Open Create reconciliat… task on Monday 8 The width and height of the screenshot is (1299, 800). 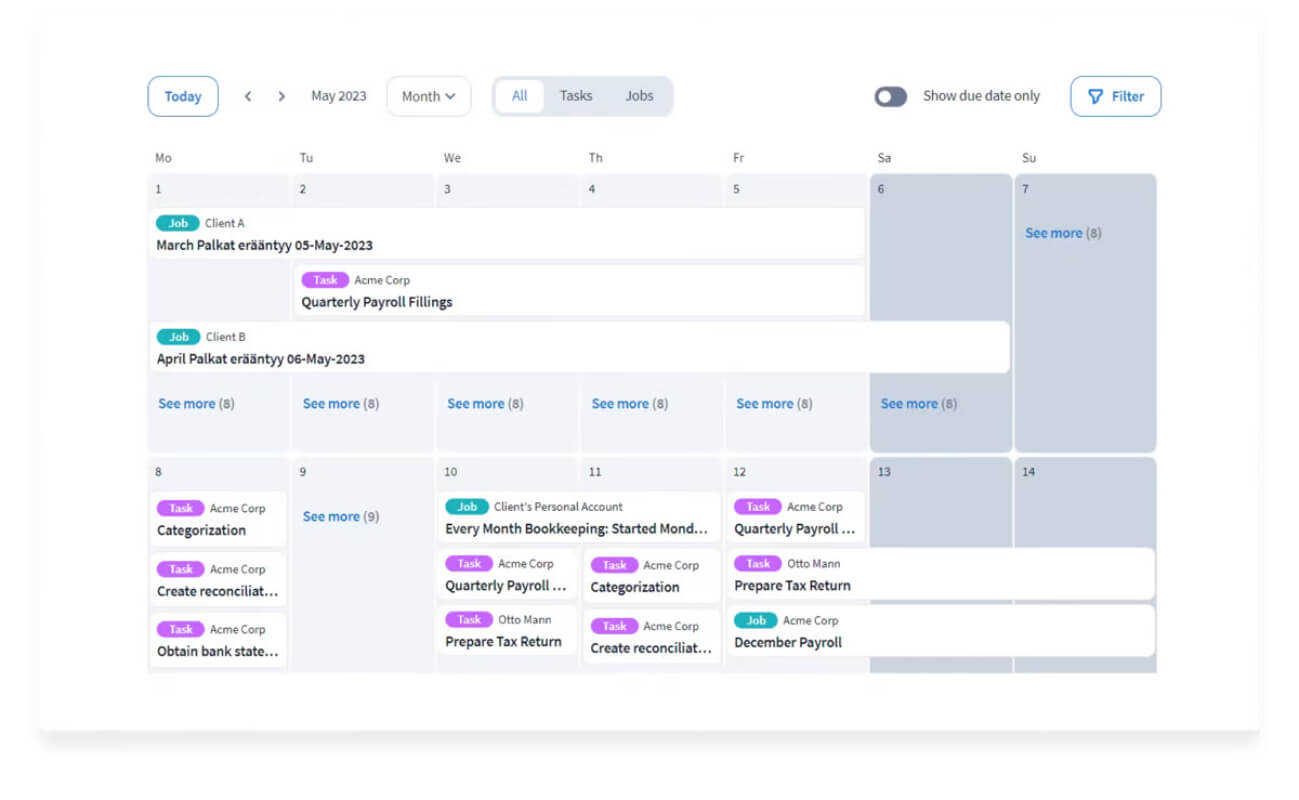click(218, 580)
